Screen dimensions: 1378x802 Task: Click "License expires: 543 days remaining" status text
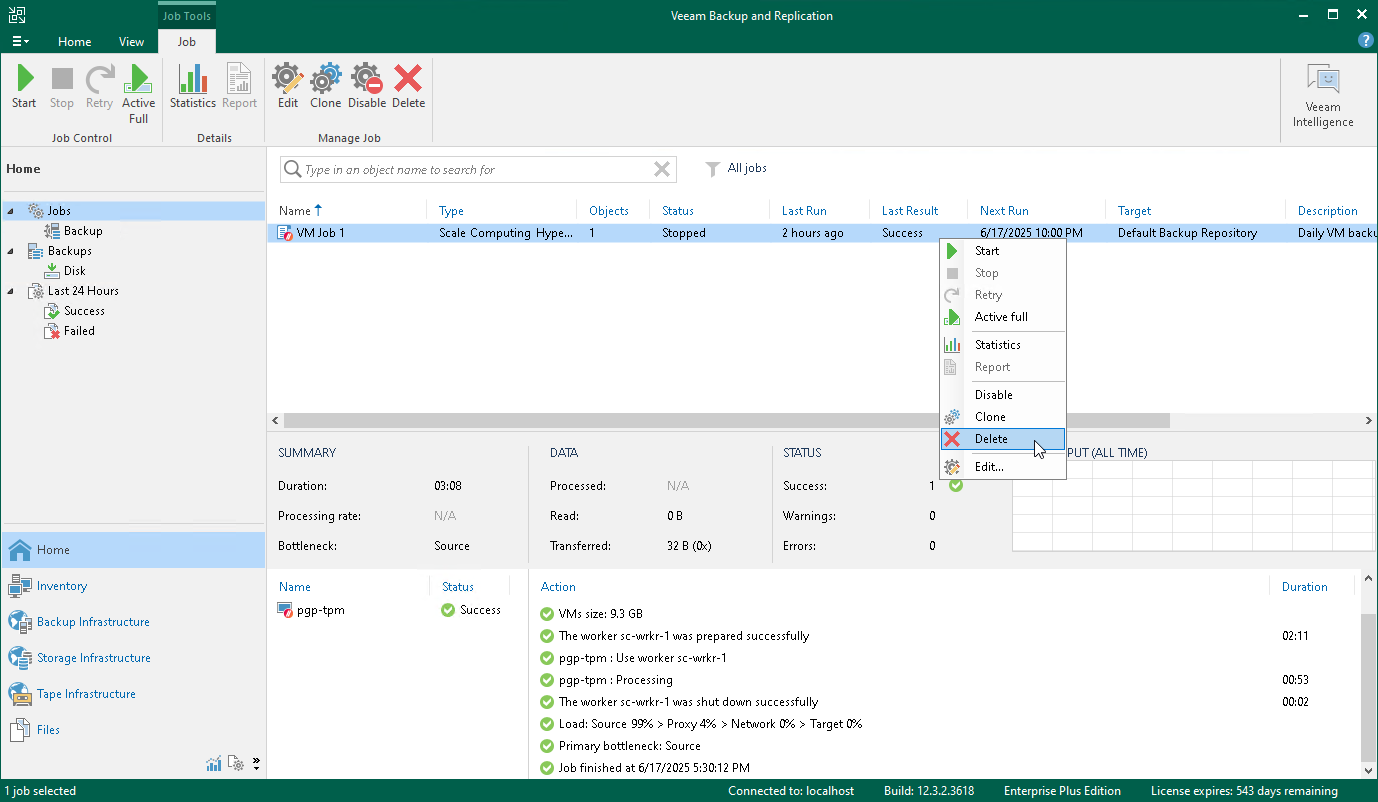1244,791
